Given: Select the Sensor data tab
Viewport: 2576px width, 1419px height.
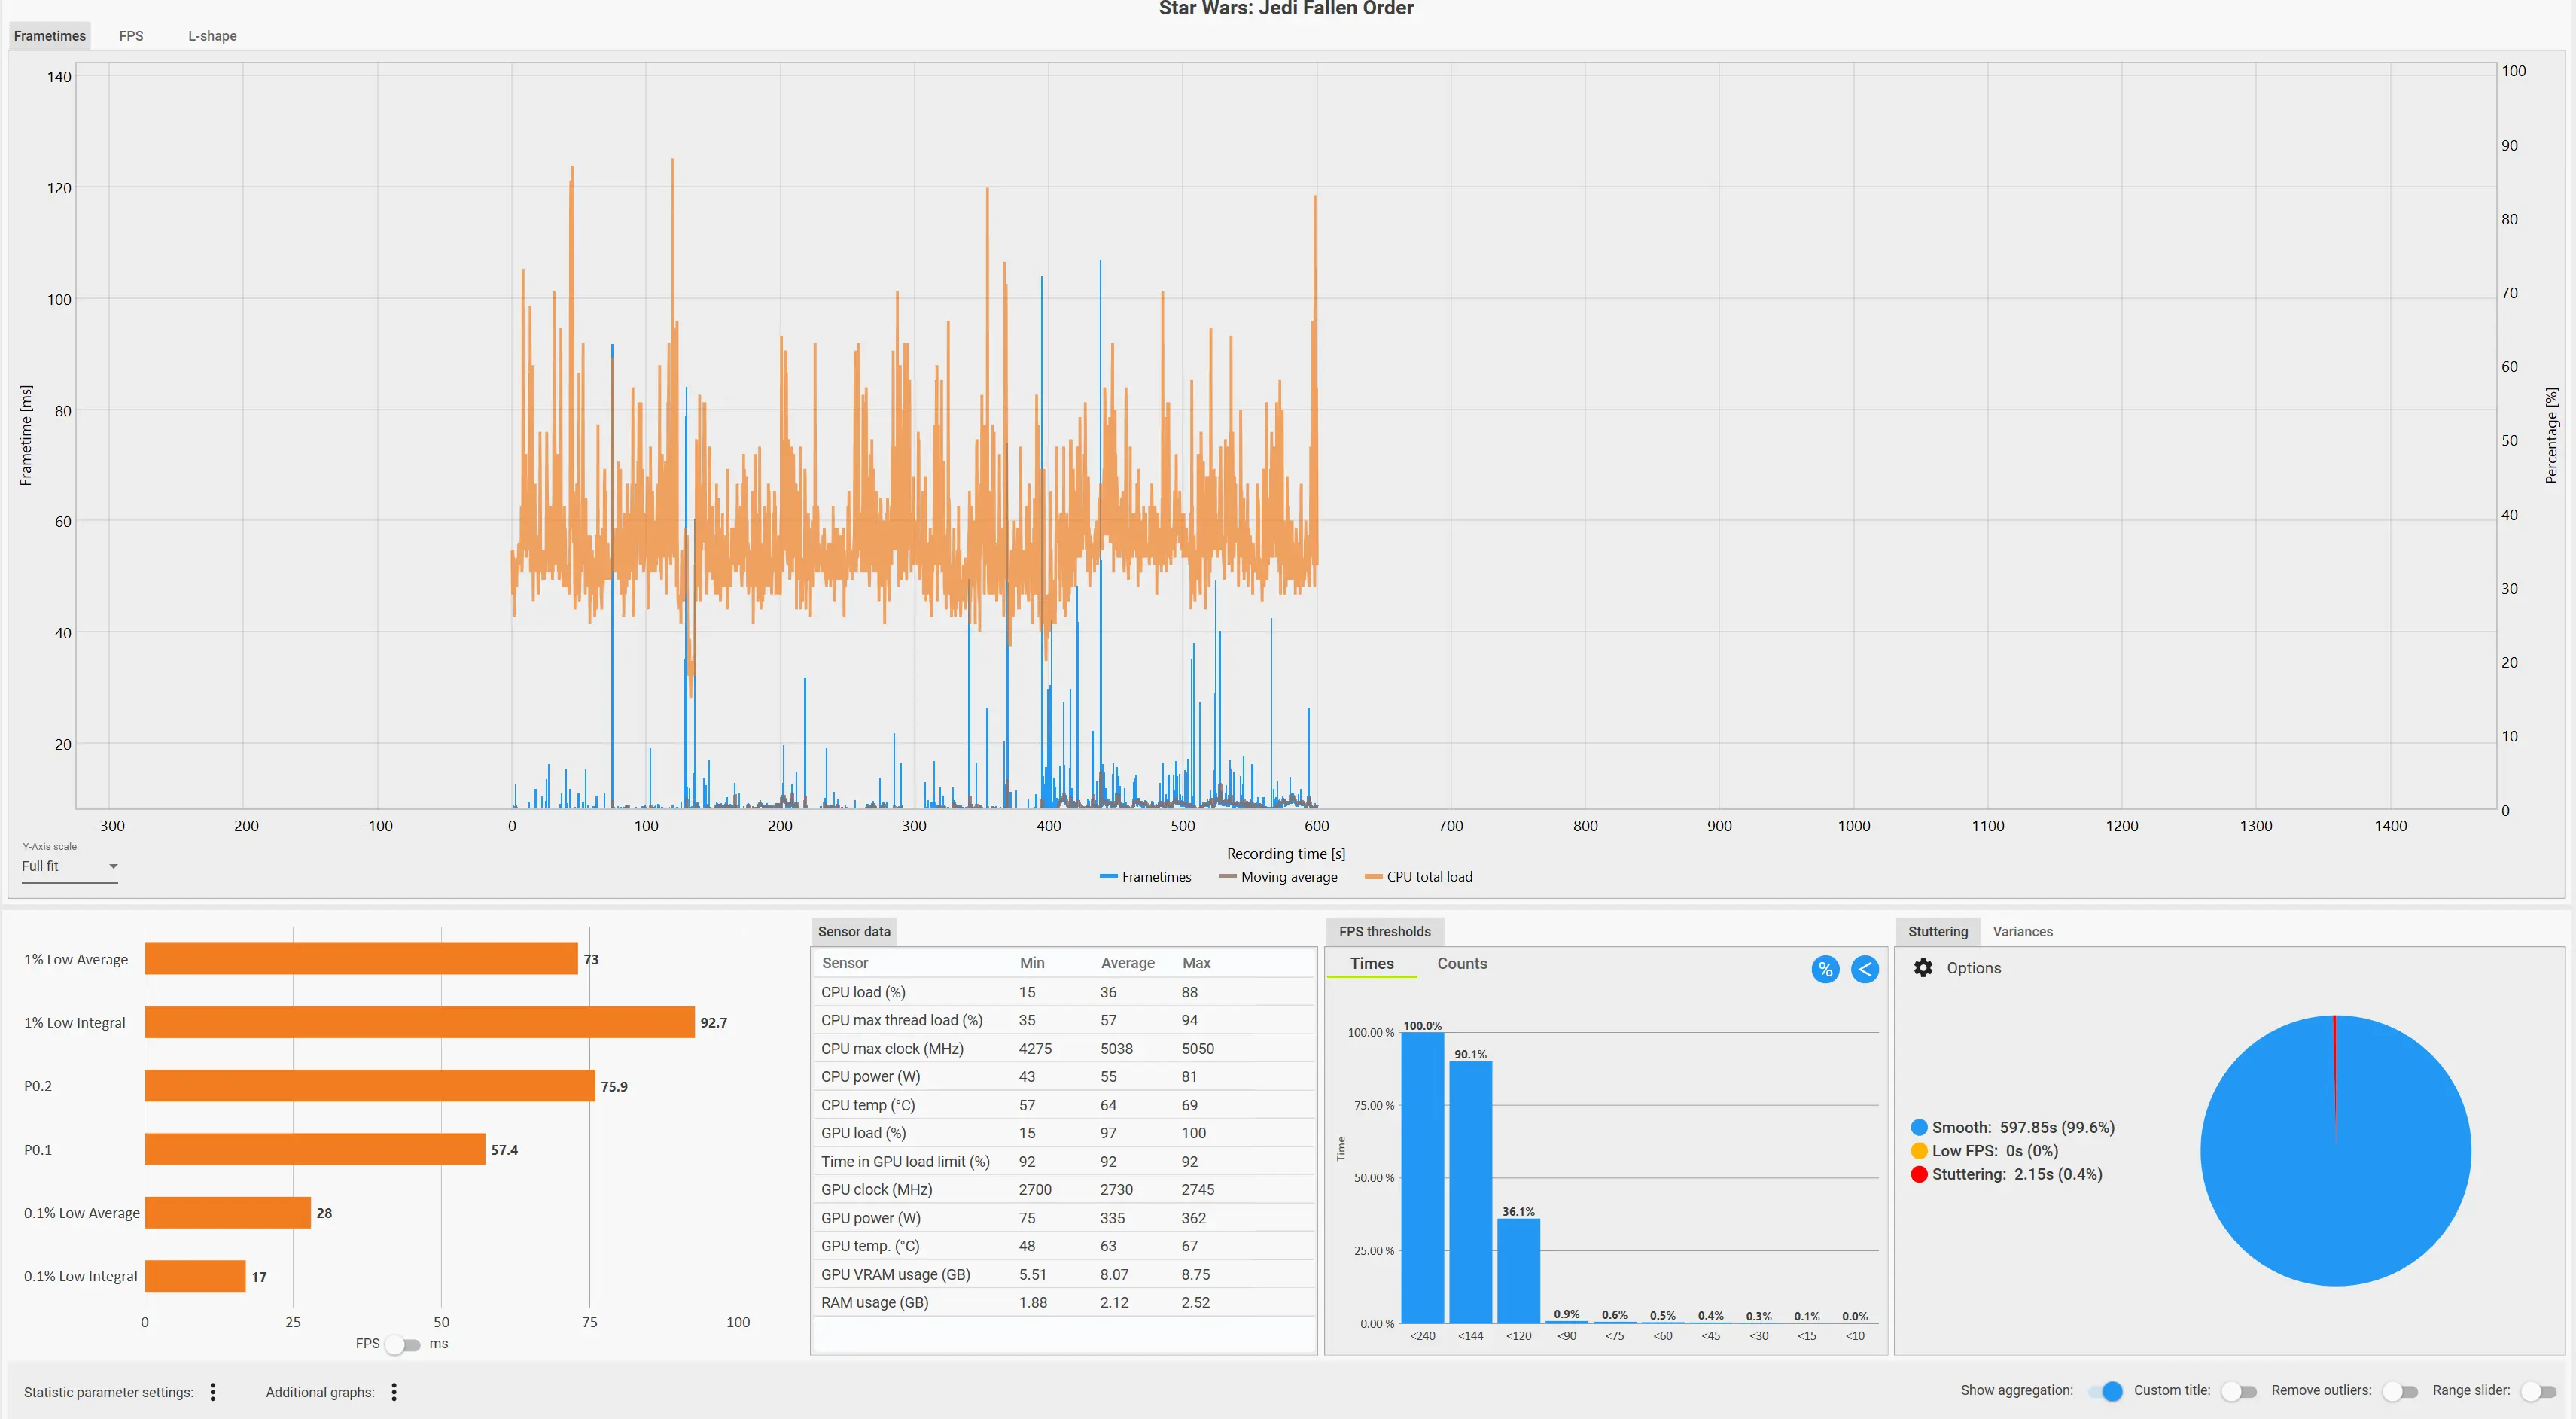Looking at the screenshot, I should tap(854, 932).
